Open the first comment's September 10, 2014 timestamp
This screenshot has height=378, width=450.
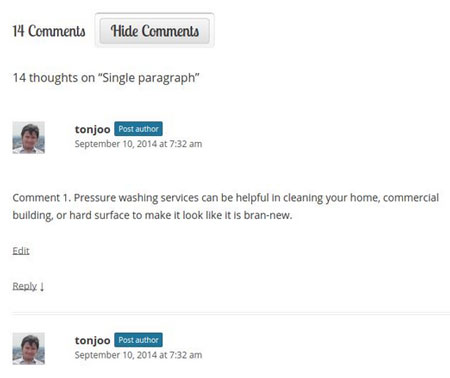(138, 144)
